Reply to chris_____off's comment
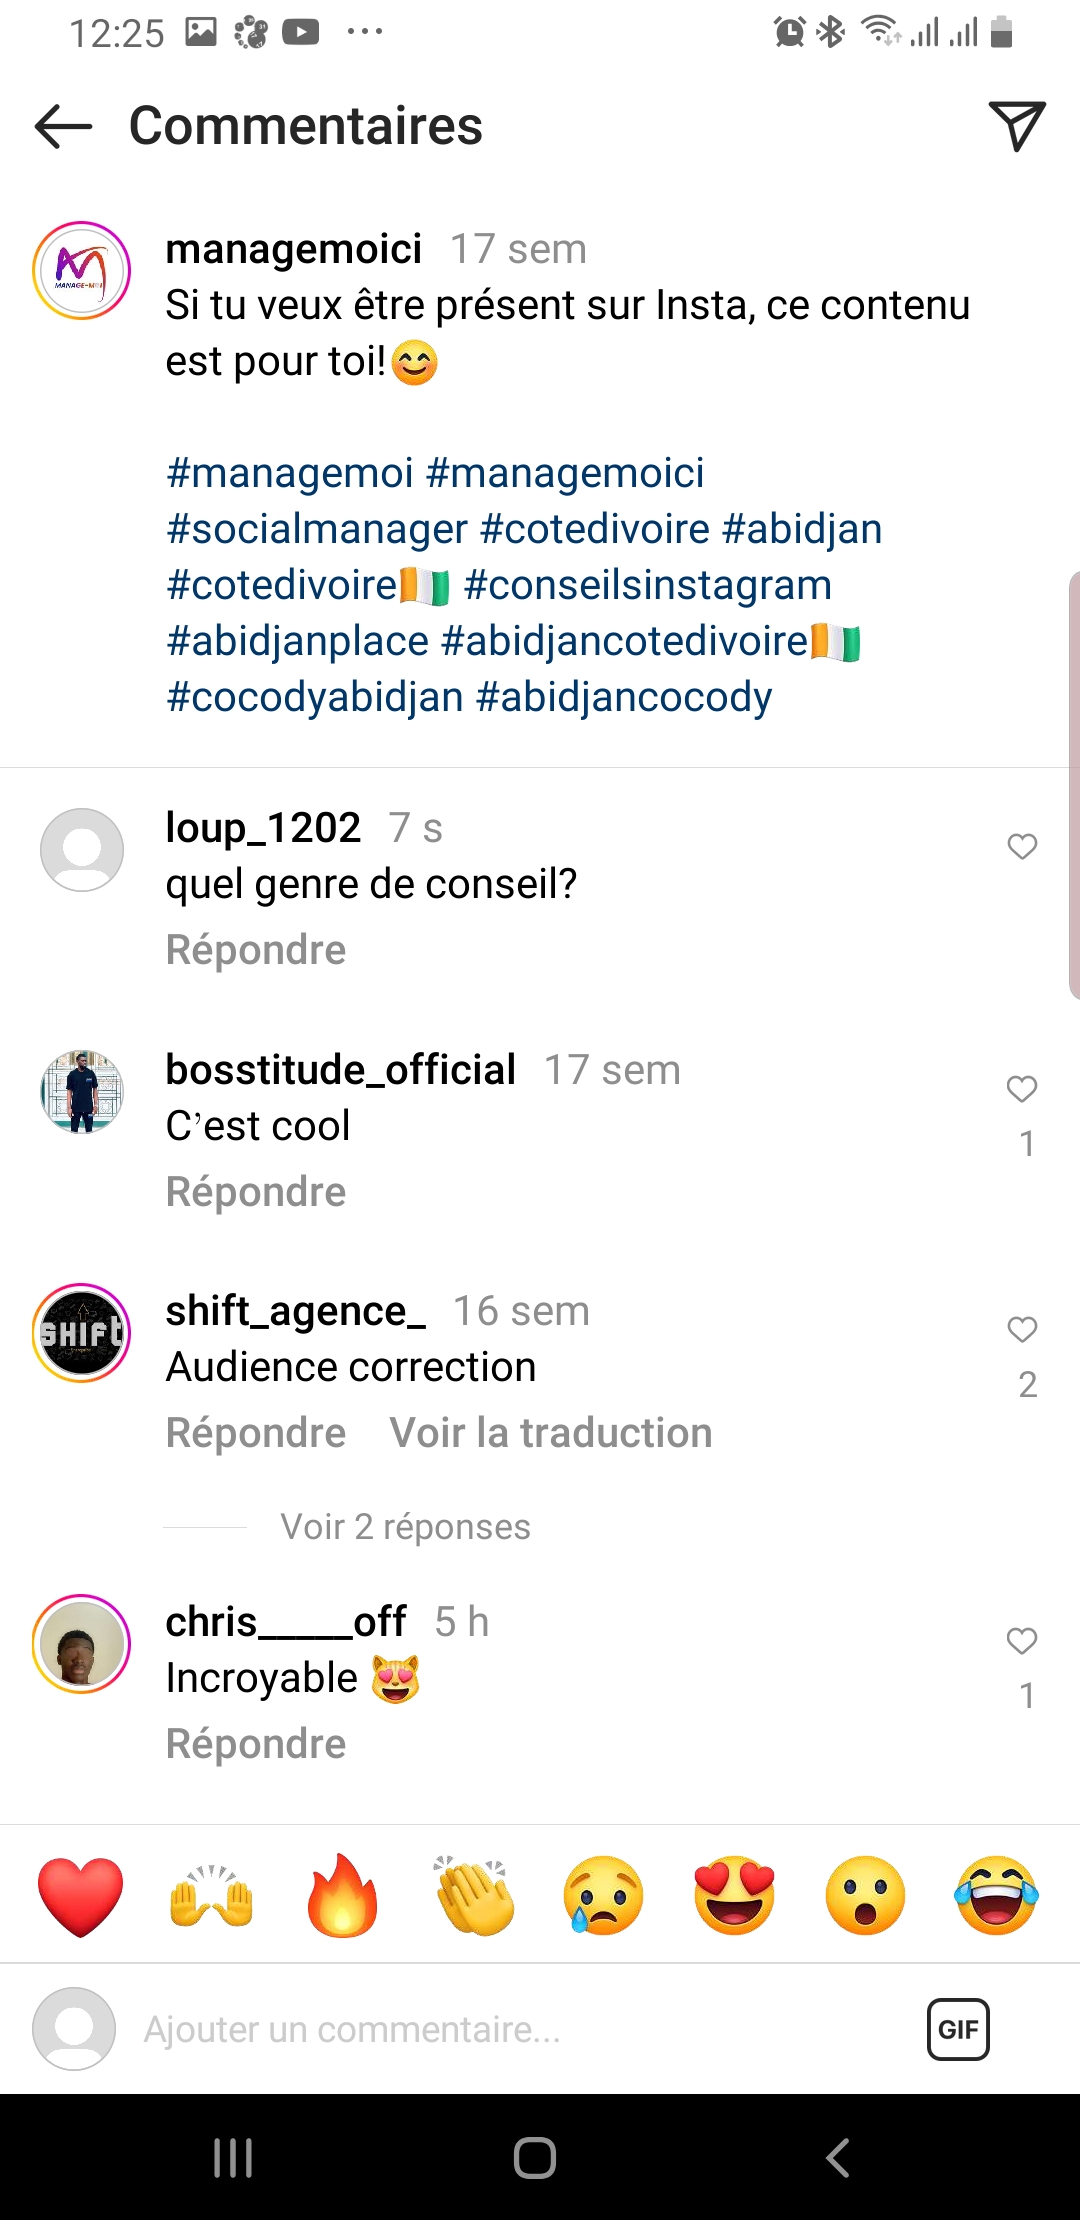 [256, 1744]
